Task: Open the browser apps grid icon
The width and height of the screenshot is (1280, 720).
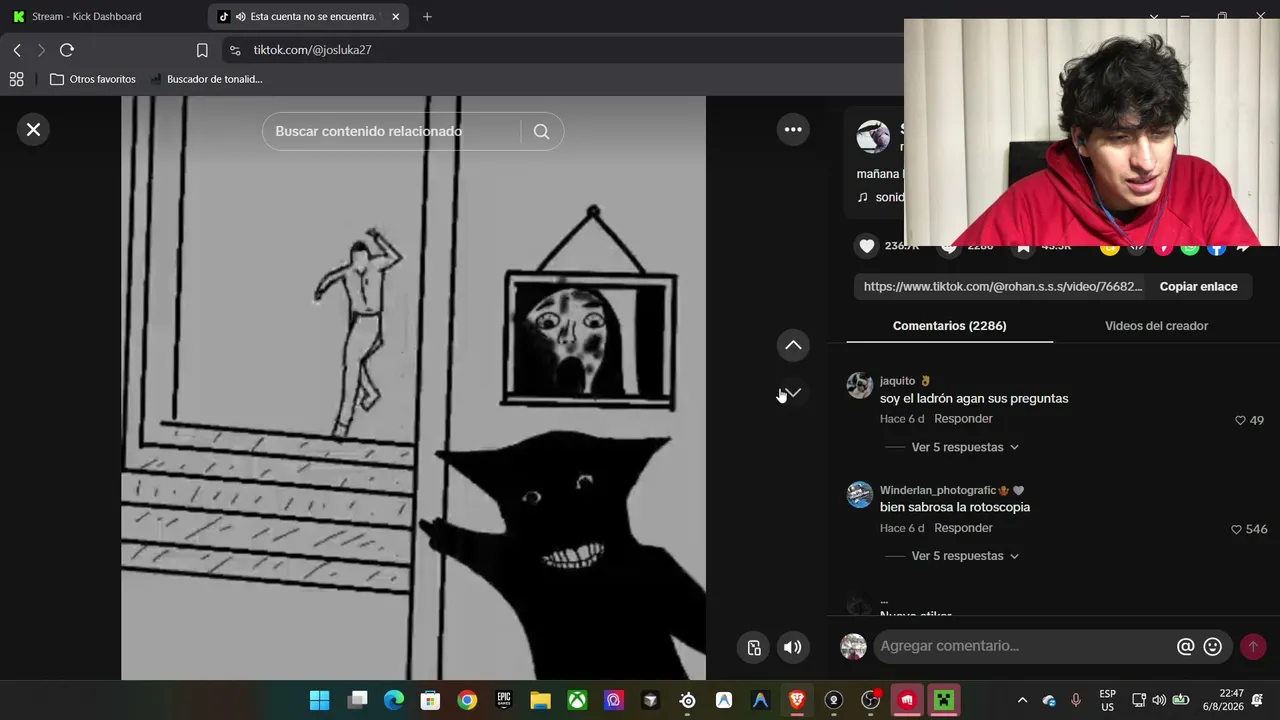Action: point(16,79)
